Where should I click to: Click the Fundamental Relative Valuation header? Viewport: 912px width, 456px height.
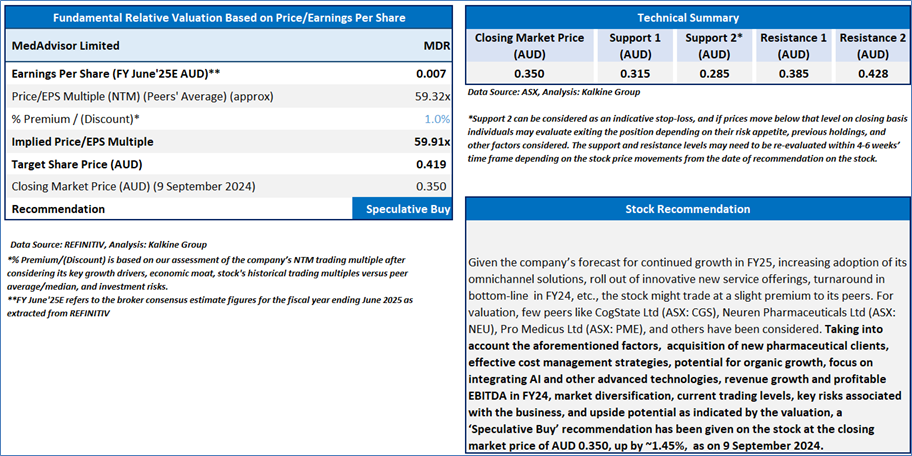click(x=229, y=17)
